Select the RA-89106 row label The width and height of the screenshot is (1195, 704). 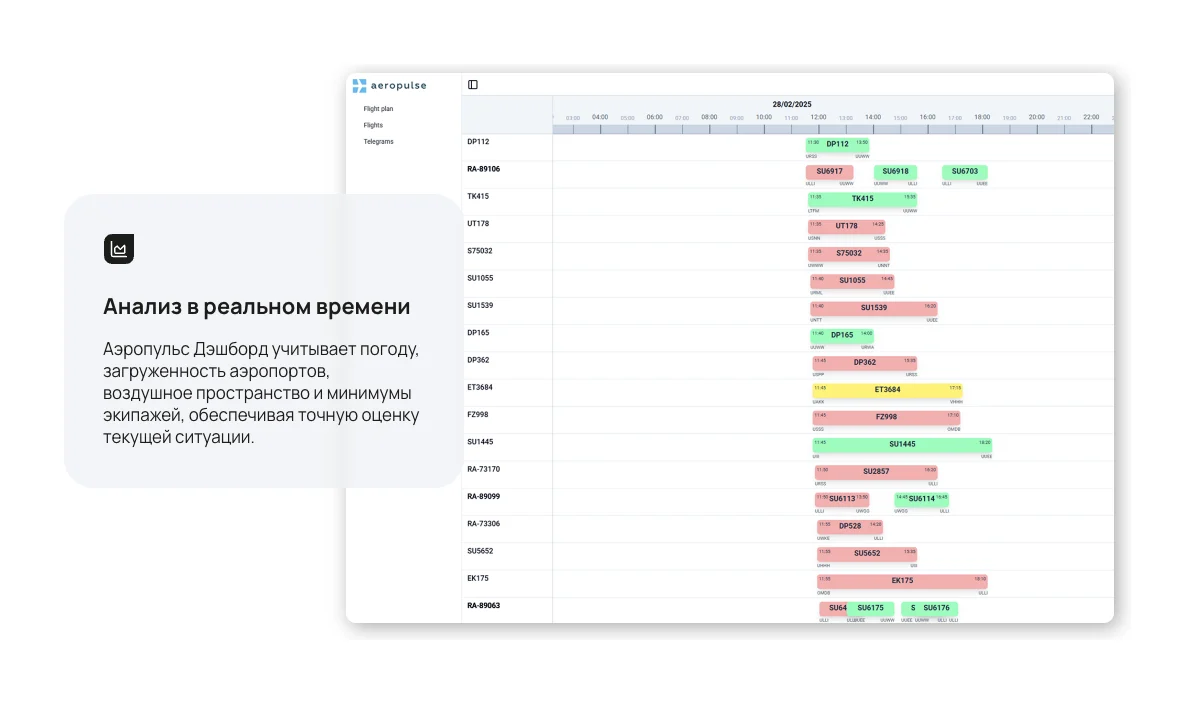483,169
